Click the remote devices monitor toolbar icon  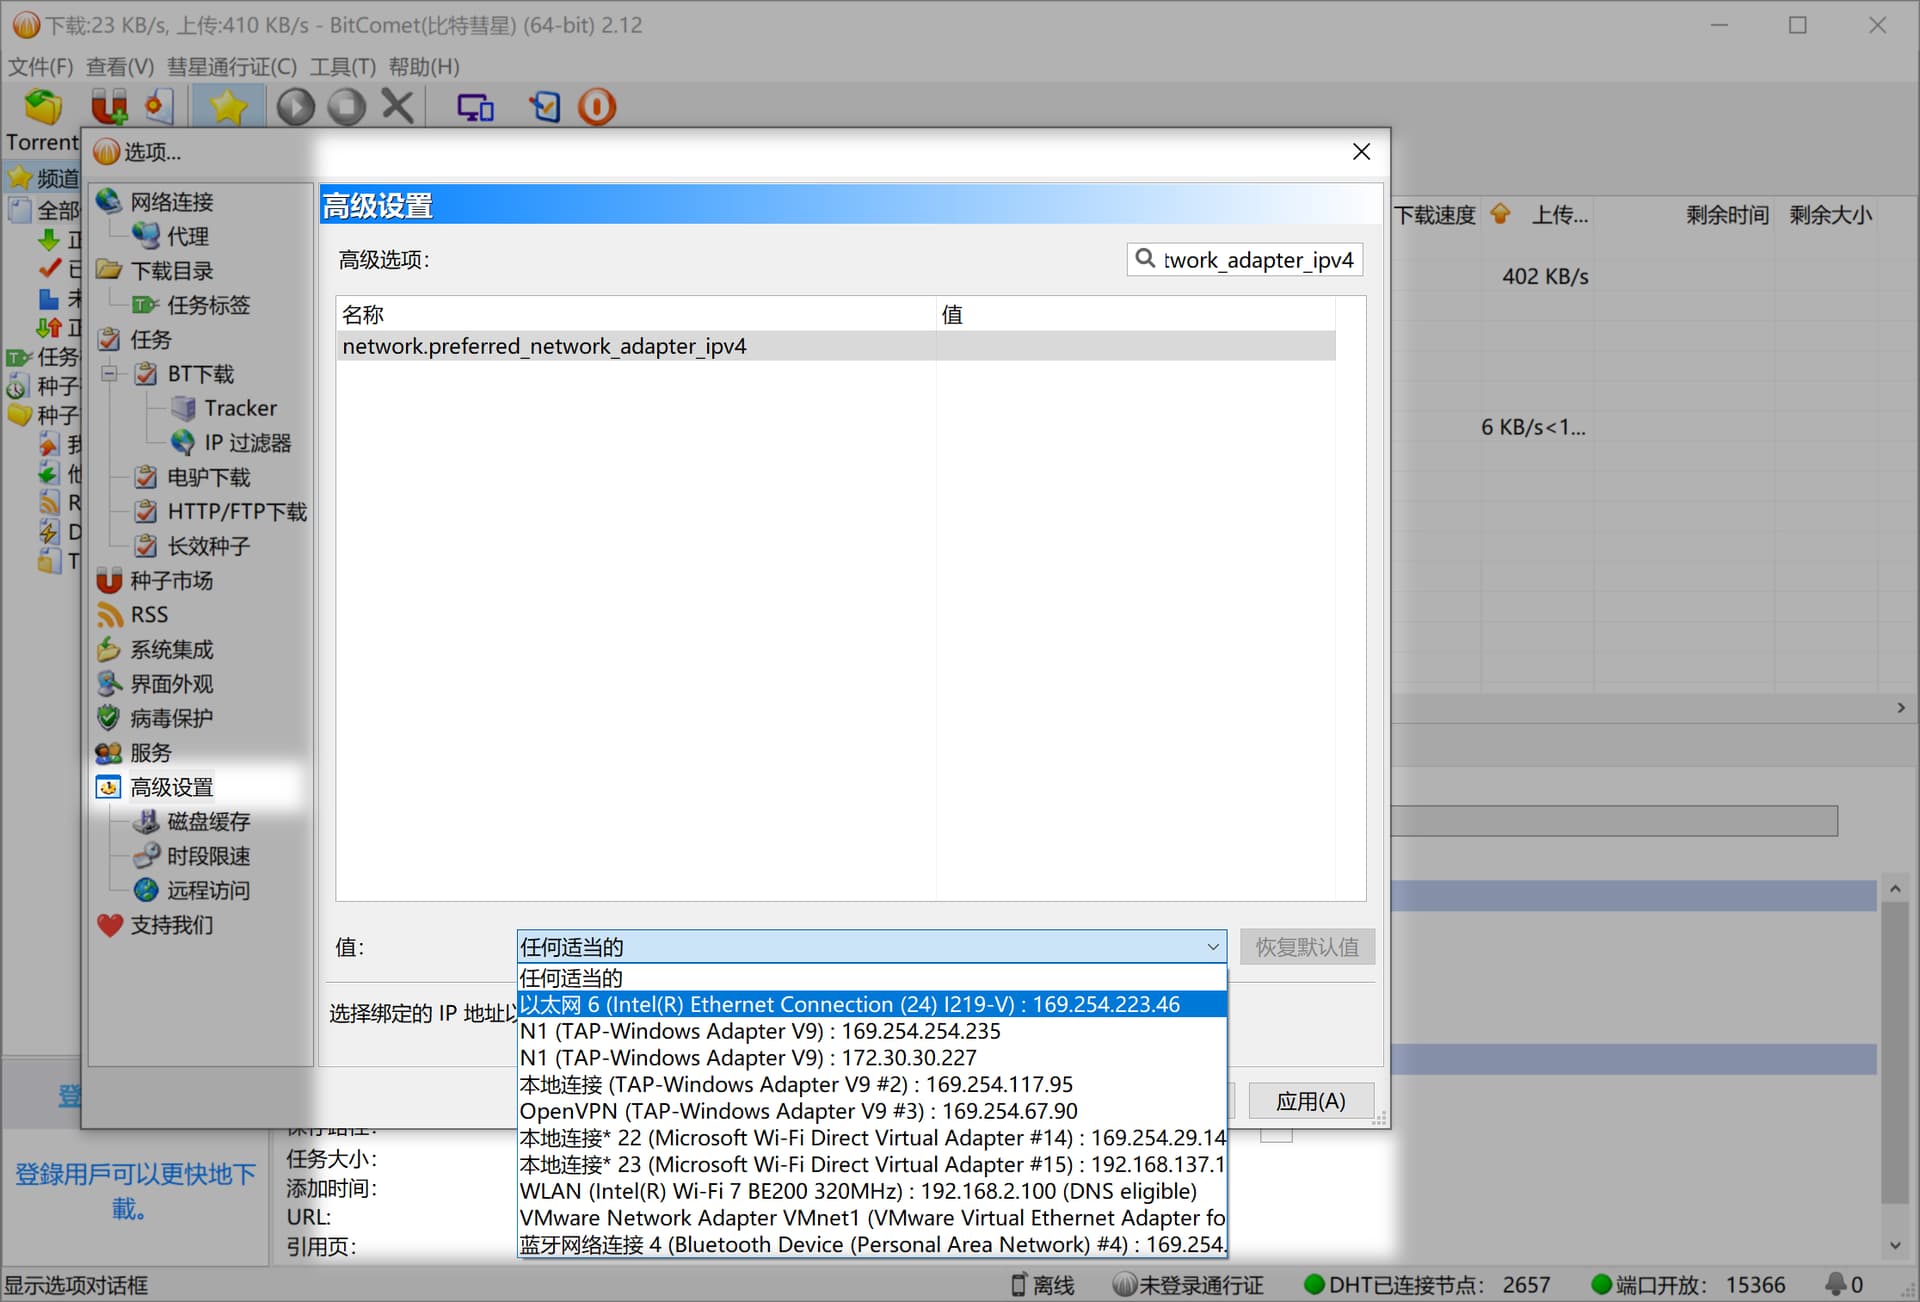475,106
